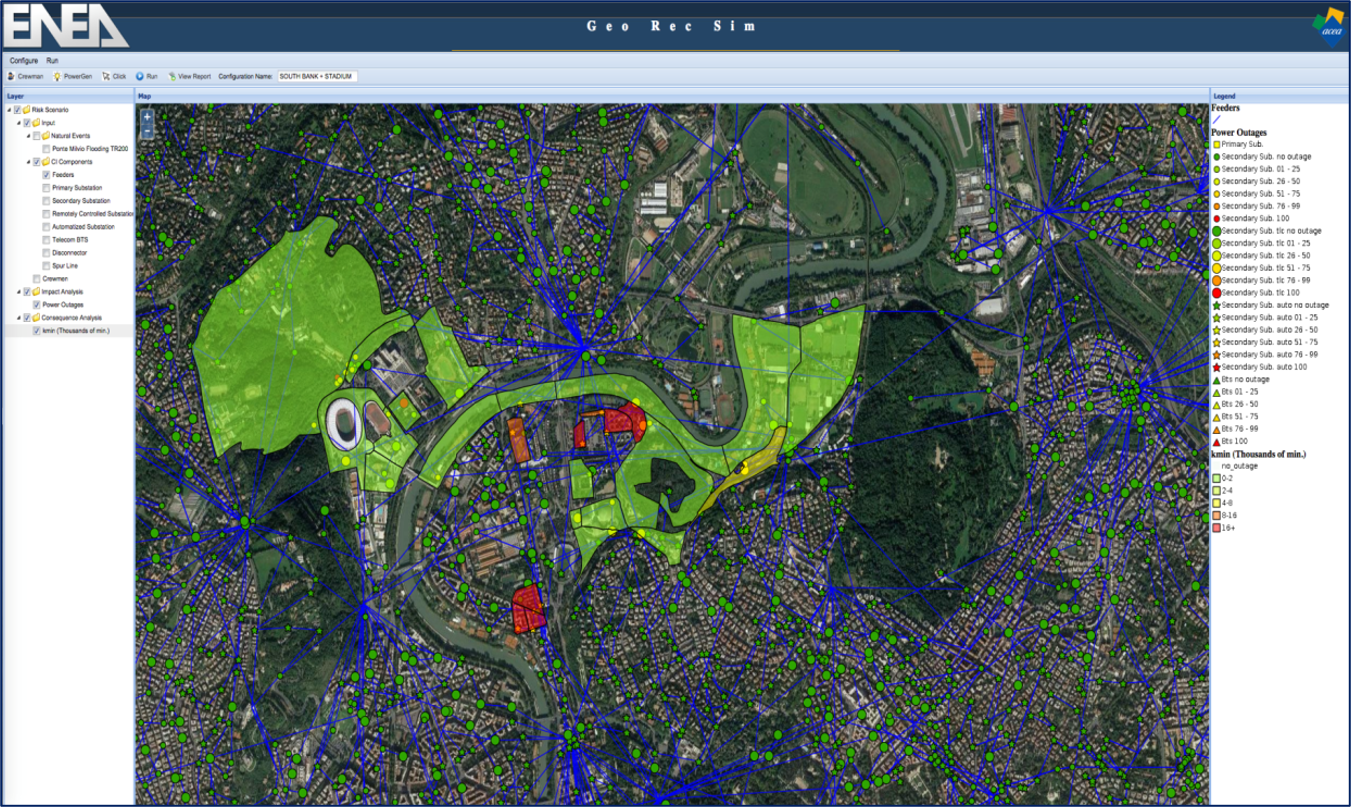Click the Impact Analysis folder icon
Viewport: 1351px width, 807px height.
pos(36,292)
